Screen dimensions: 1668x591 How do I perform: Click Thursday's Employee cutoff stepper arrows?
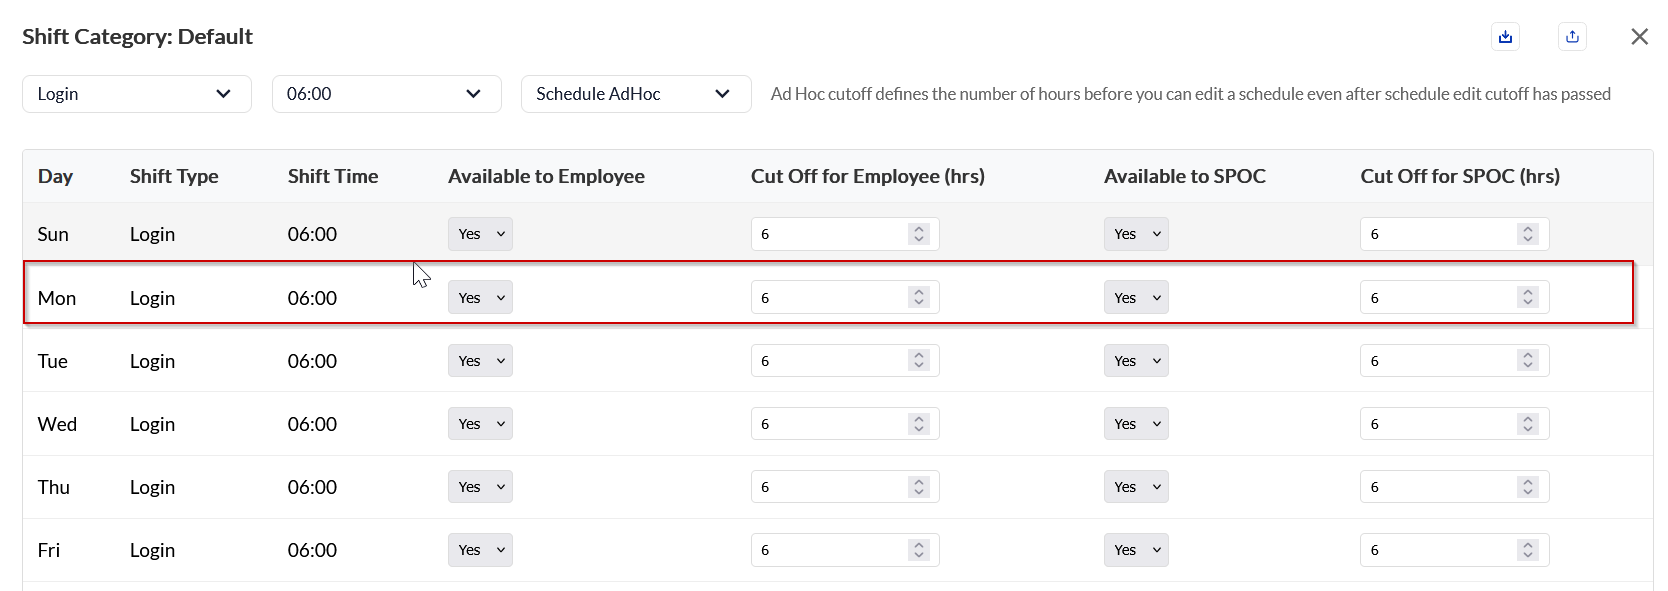point(919,487)
